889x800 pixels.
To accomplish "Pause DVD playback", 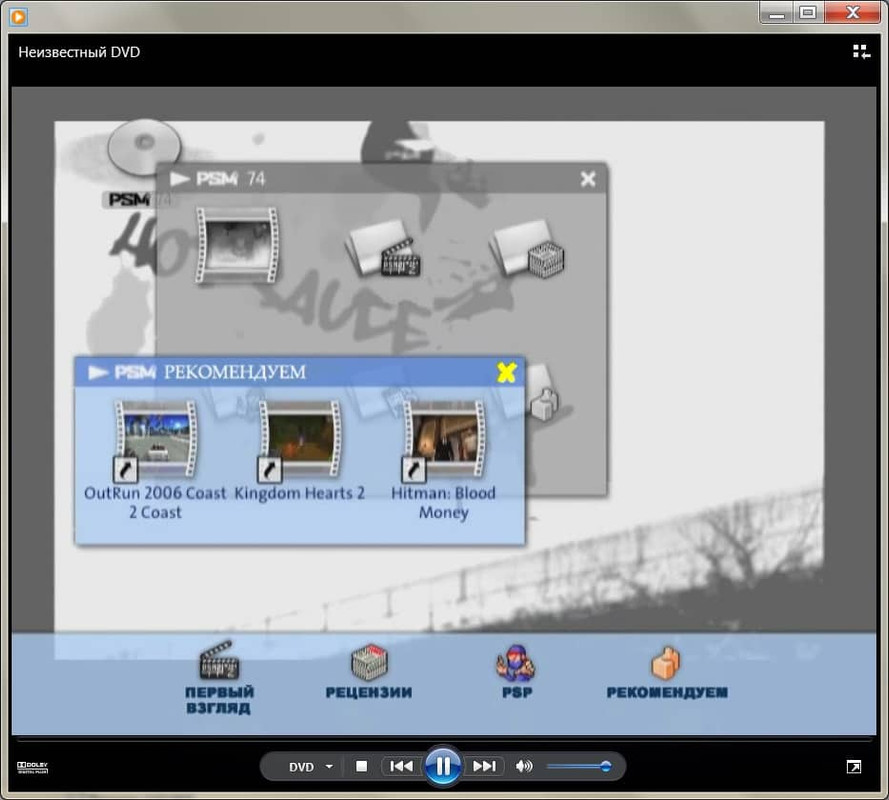I will pyautogui.click(x=443, y=766).
